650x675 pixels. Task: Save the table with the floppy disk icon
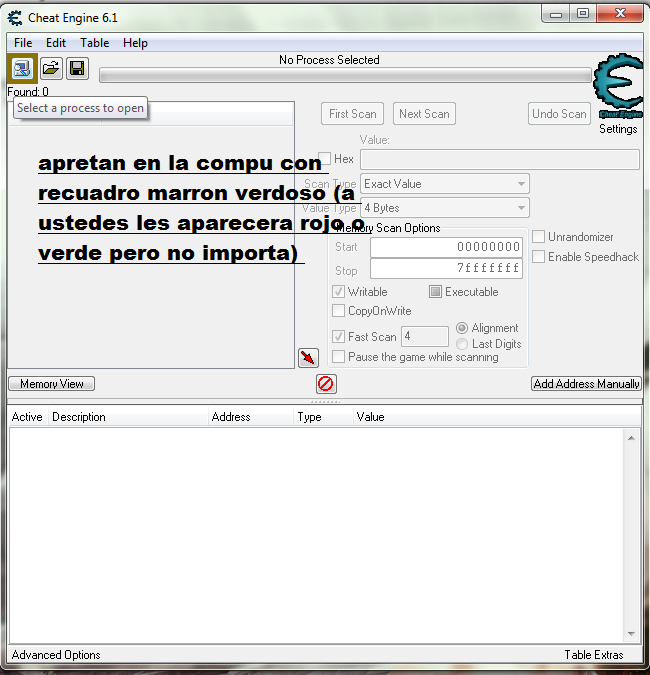tap(77, 68)
